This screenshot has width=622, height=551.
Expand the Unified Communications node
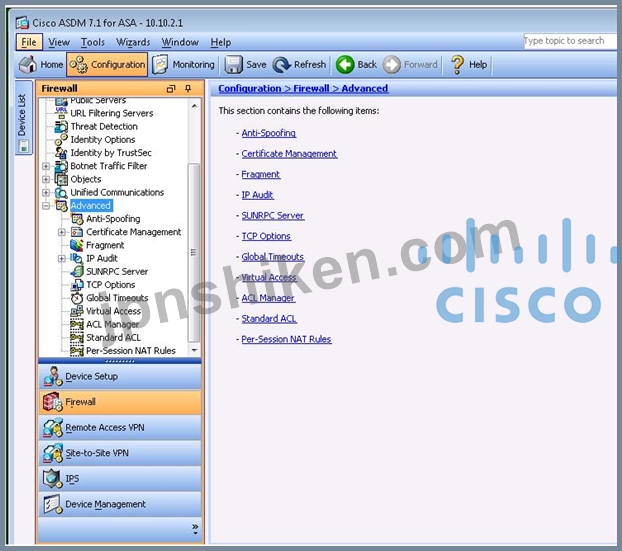46,192
